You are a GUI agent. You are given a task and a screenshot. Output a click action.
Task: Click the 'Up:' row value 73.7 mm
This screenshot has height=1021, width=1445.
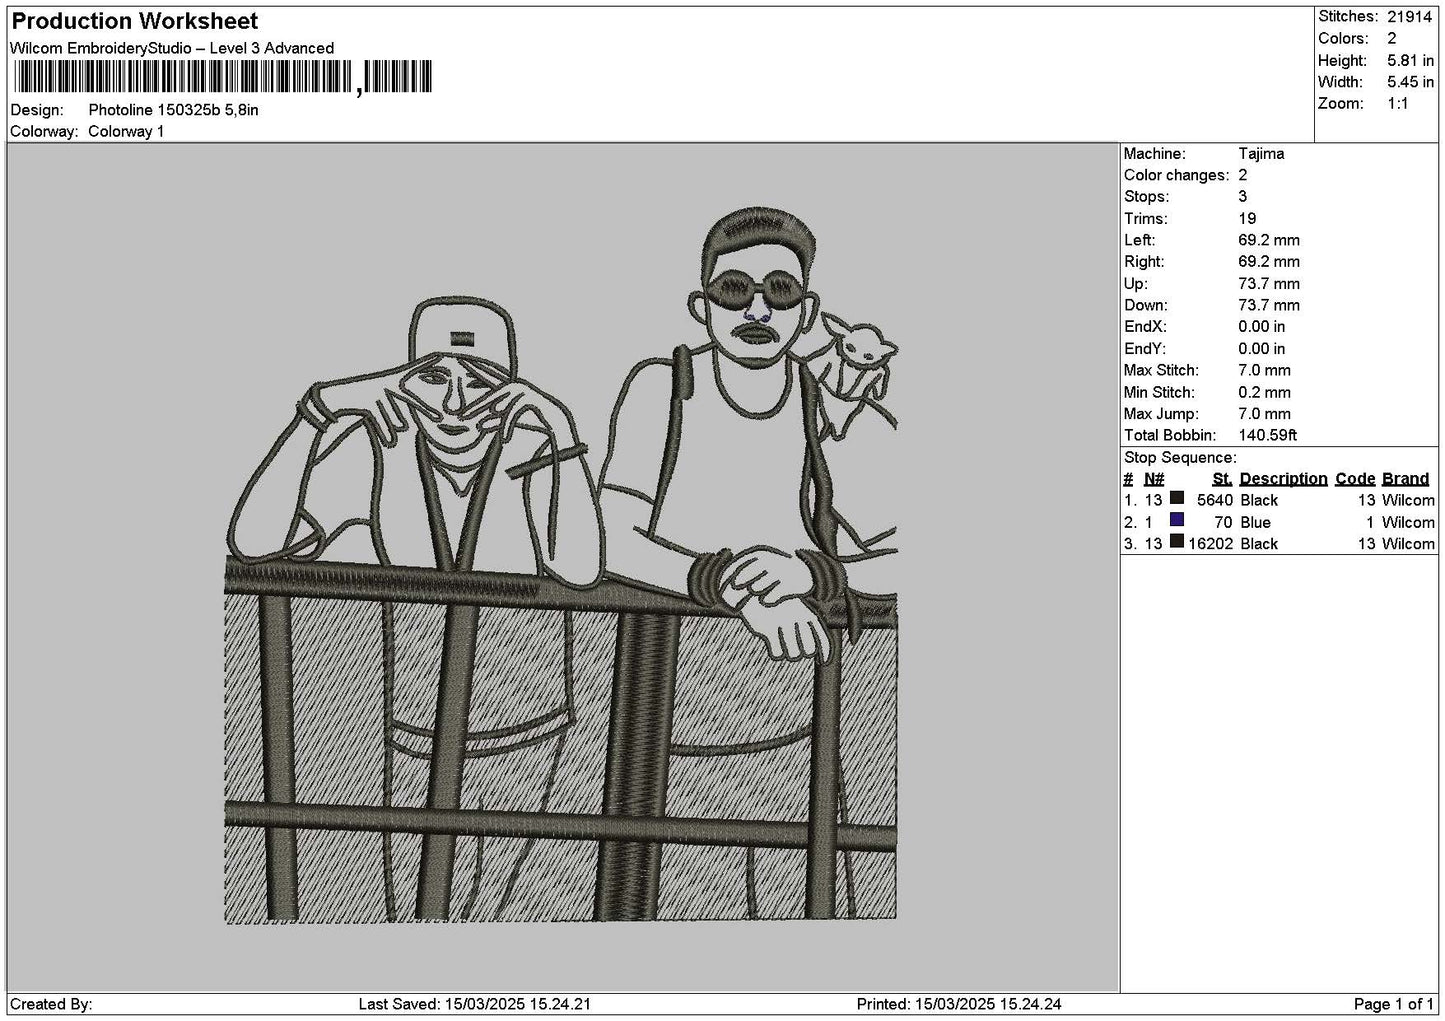click(x=1269, y=284)
